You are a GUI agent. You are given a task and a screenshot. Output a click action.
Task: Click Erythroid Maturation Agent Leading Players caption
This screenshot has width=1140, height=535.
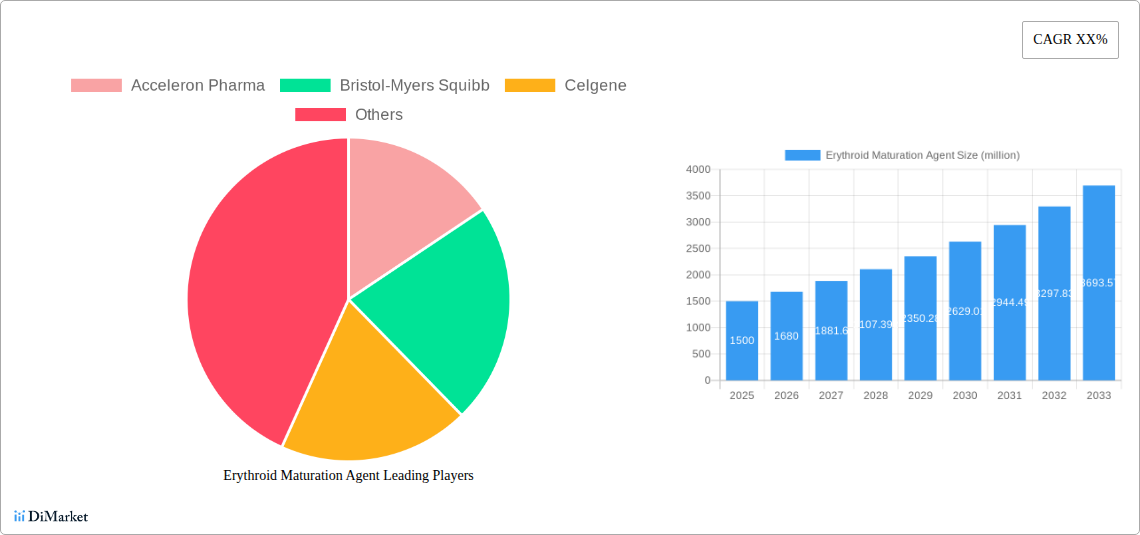tap(348, 476)
